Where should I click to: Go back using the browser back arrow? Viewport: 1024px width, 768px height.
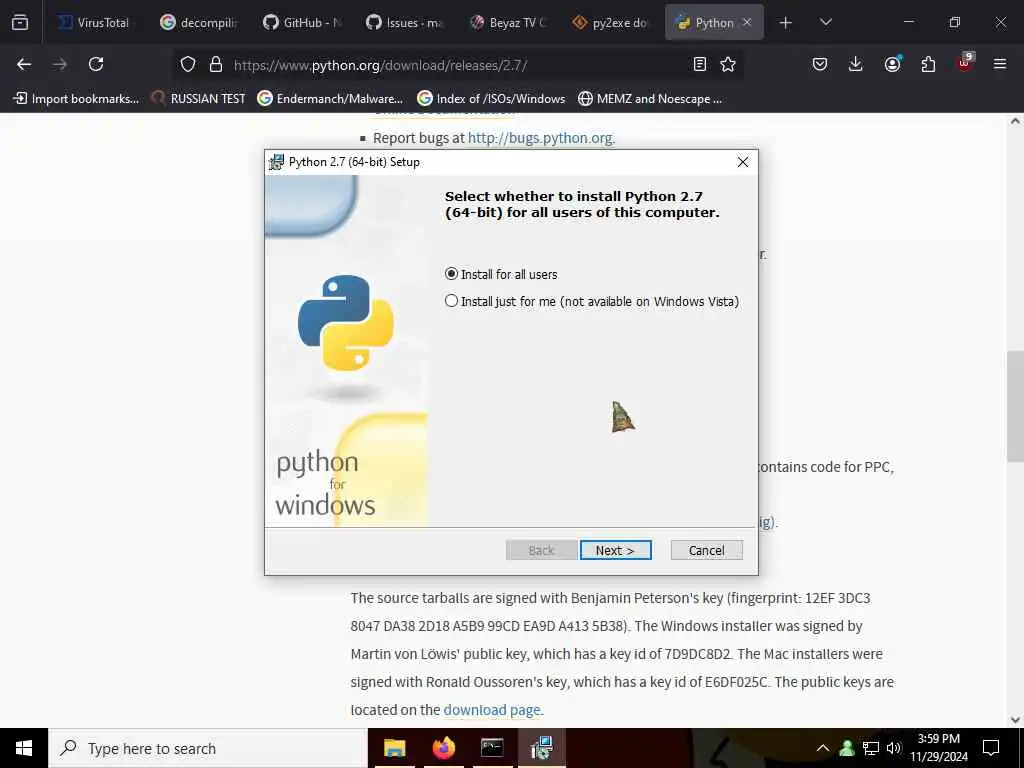[x=24, y=64]
